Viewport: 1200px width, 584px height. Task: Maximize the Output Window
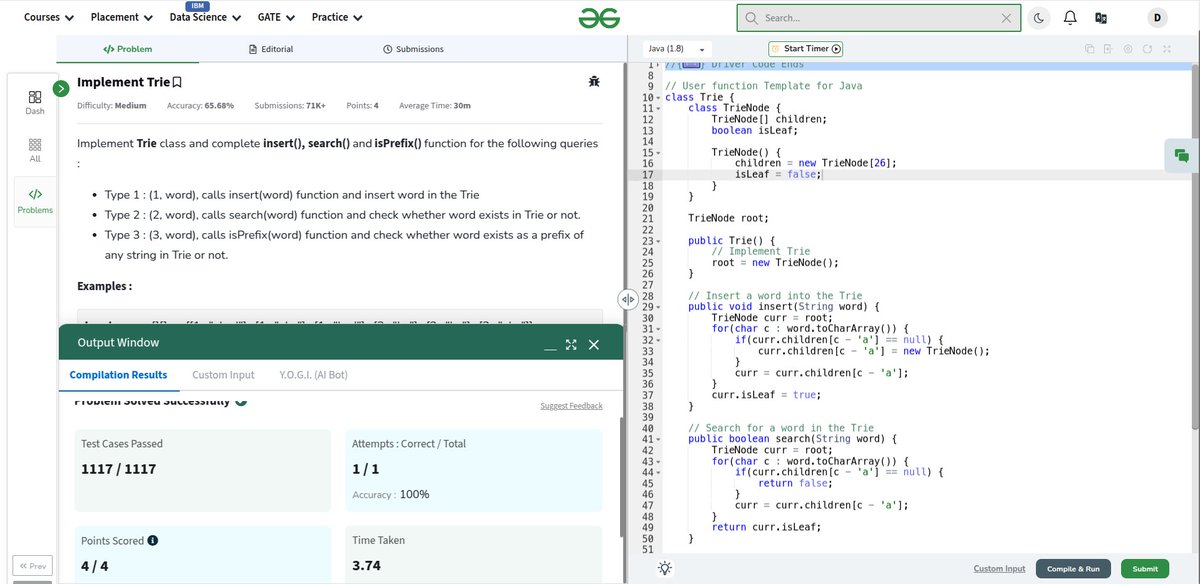coord(571,345)
